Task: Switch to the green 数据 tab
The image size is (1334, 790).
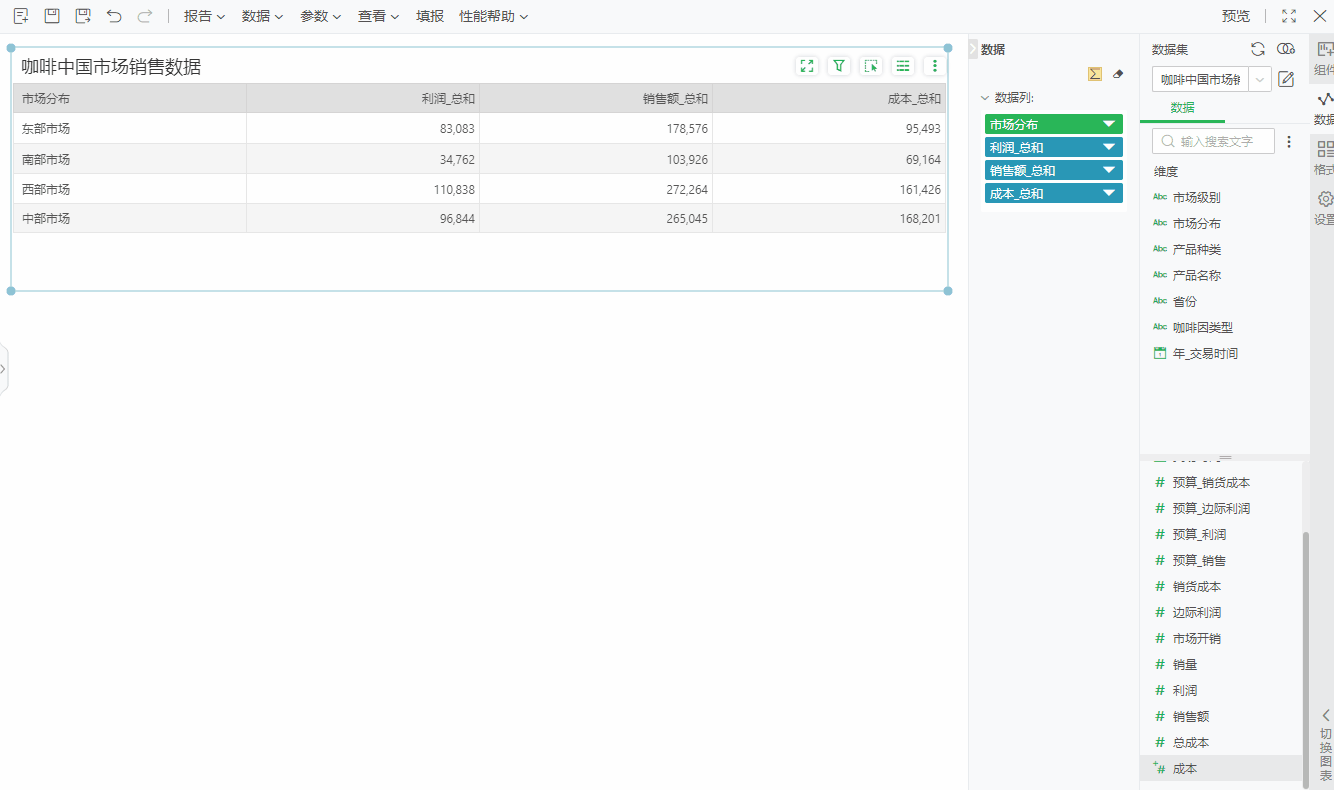Action: point(1183,108)
